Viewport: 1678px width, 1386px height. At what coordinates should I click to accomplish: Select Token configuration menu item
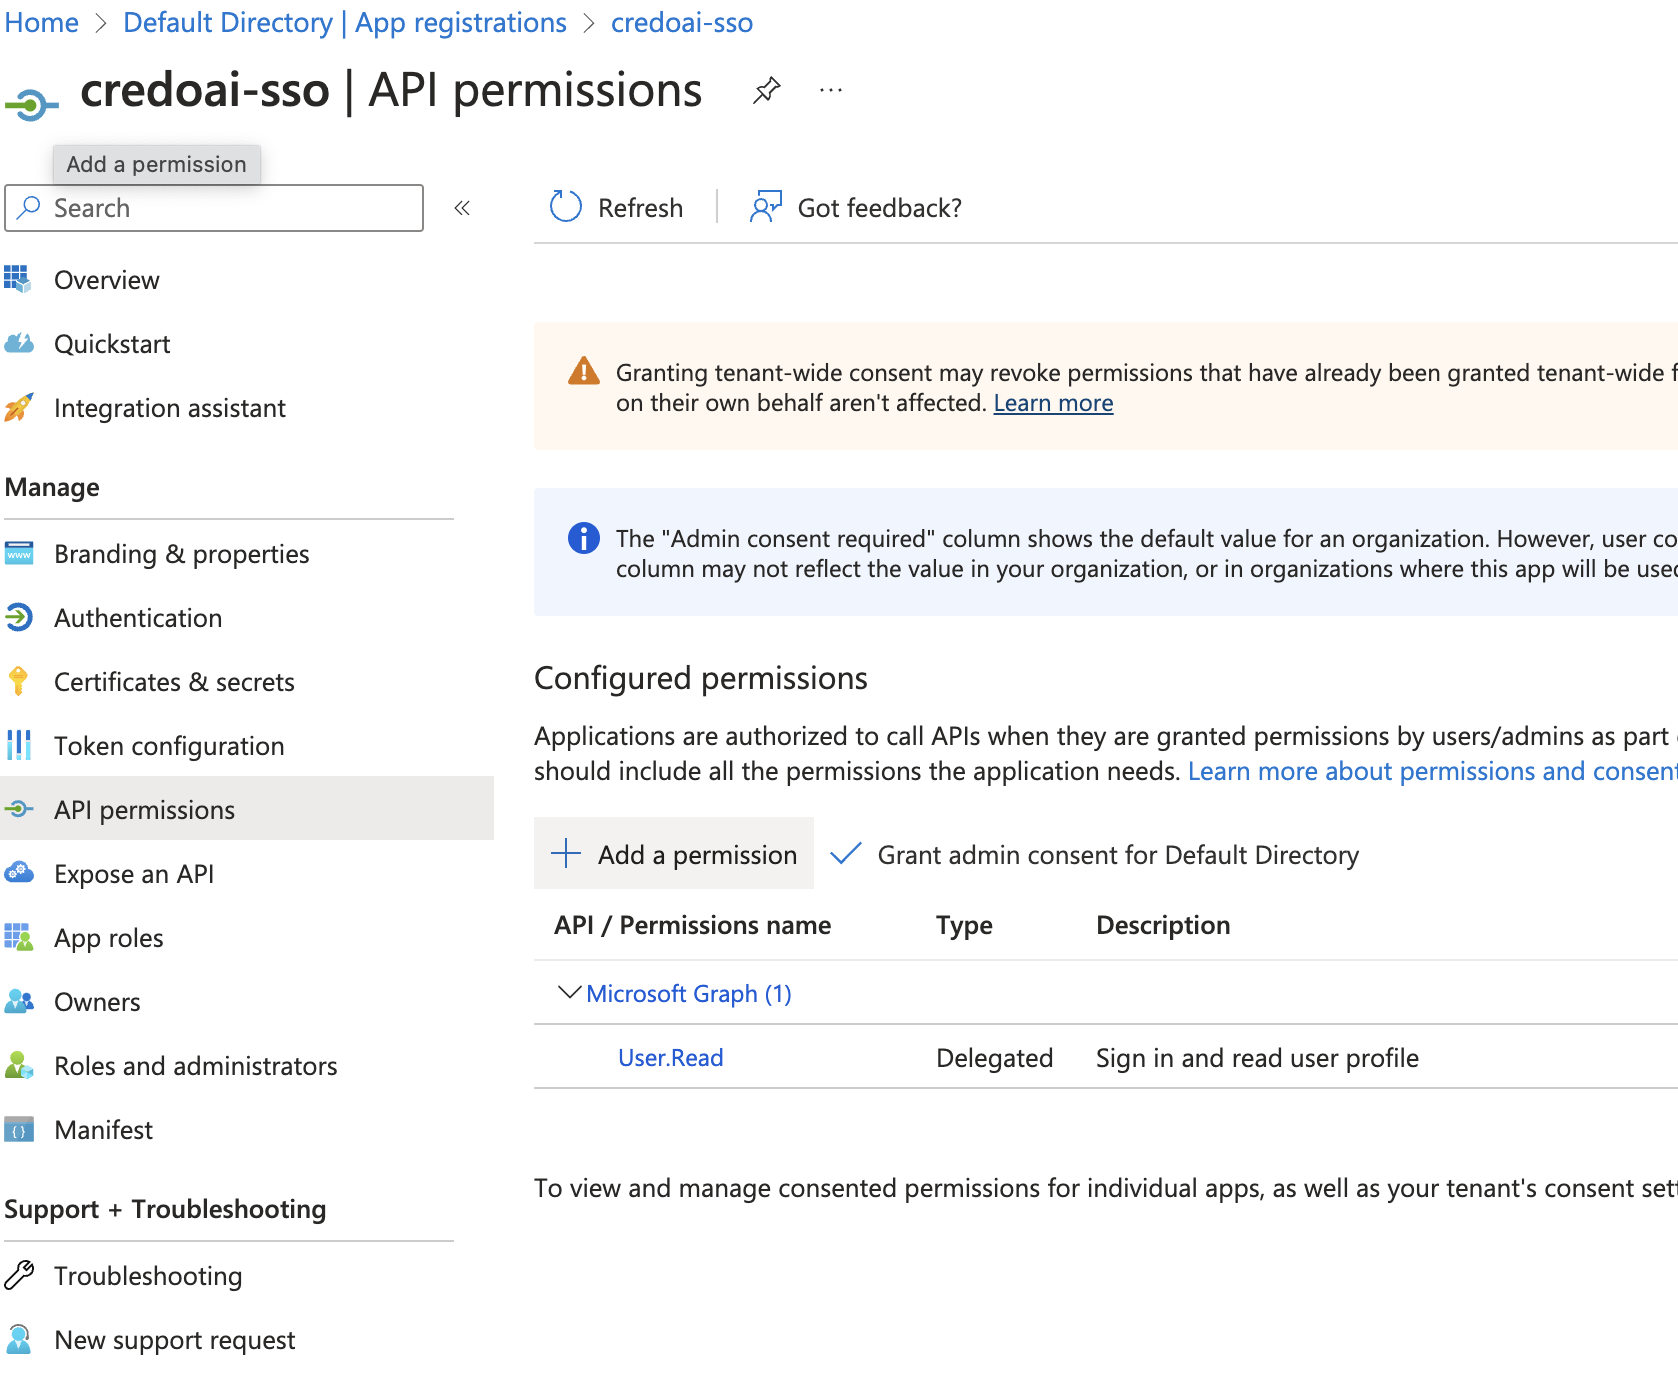click(x=169, y=746)
